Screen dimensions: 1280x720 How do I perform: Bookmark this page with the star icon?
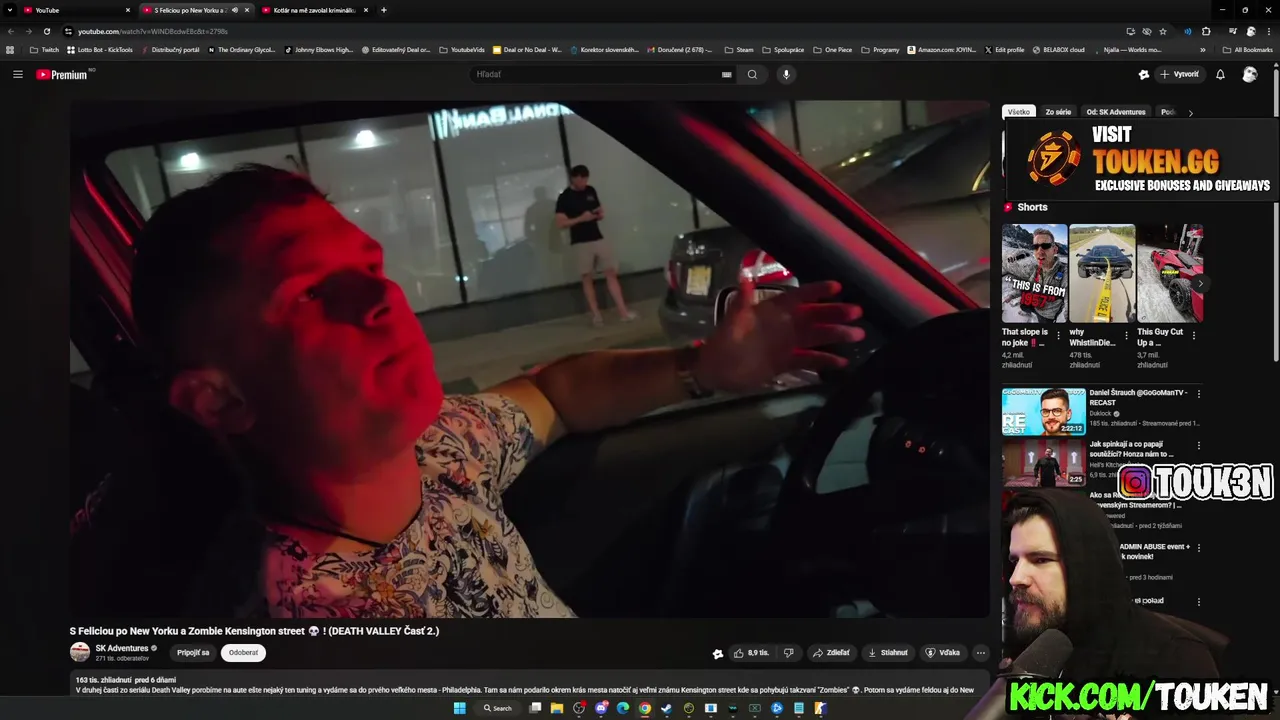[x=1163, y=31]
